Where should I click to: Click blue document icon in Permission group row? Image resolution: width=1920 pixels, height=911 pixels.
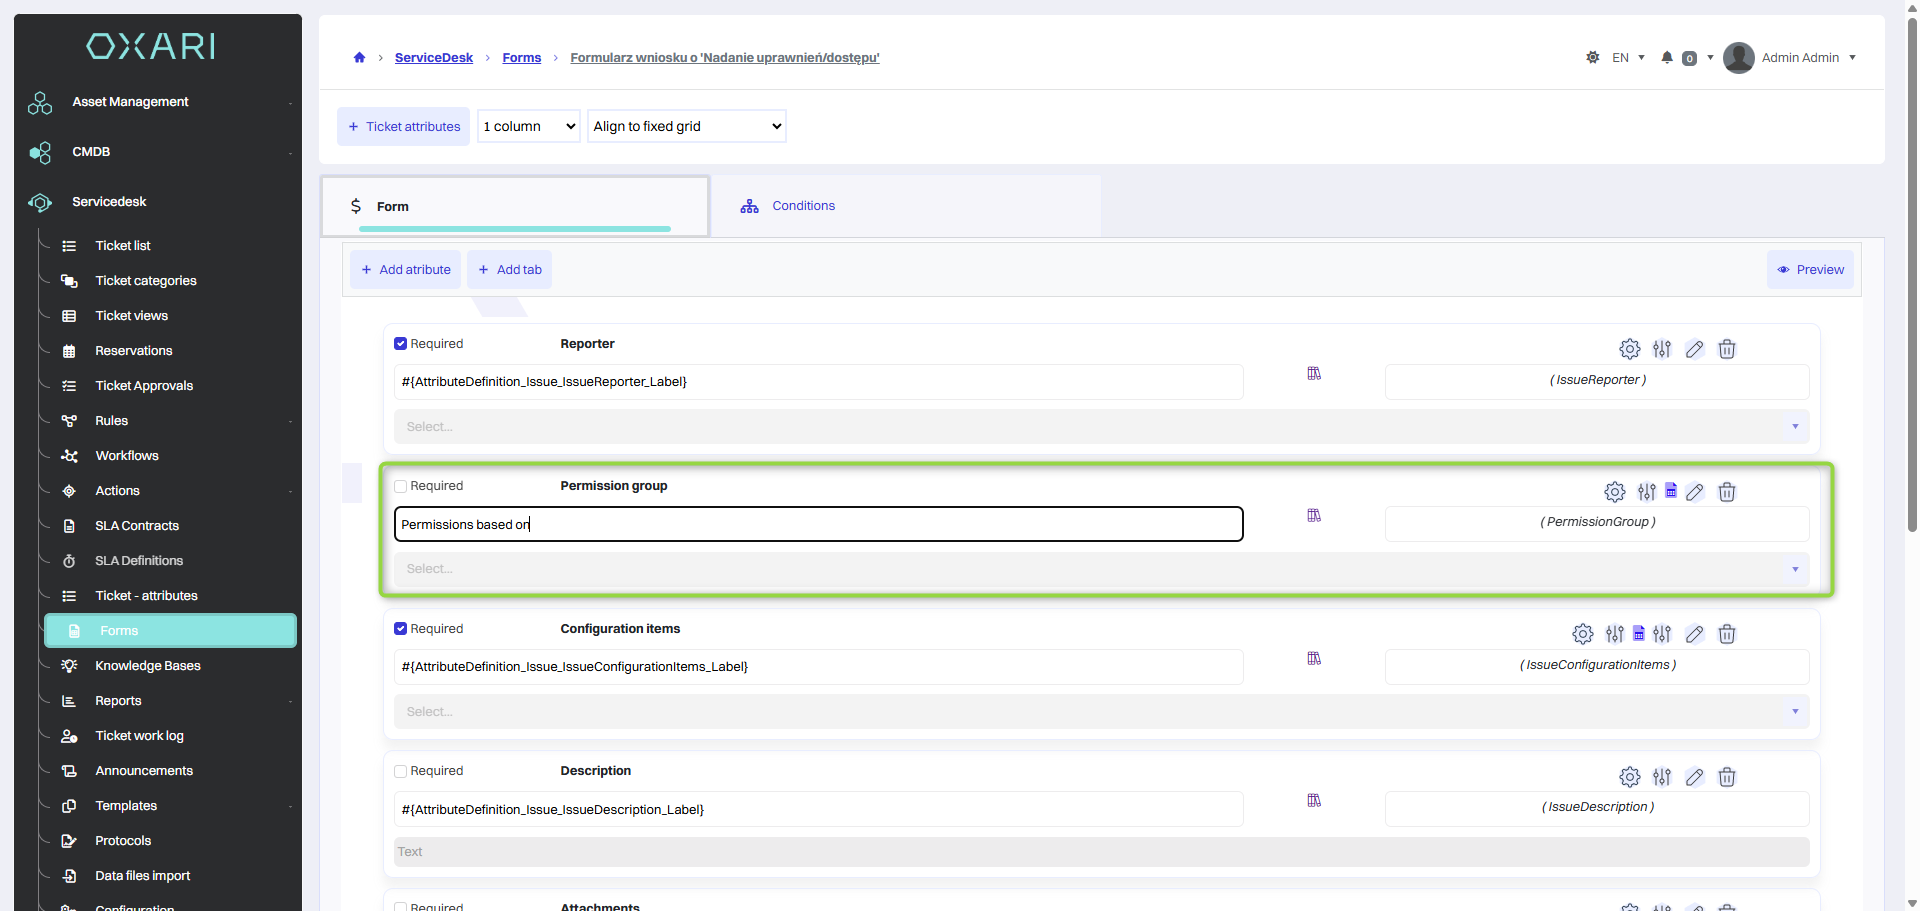click(1671, 491)
